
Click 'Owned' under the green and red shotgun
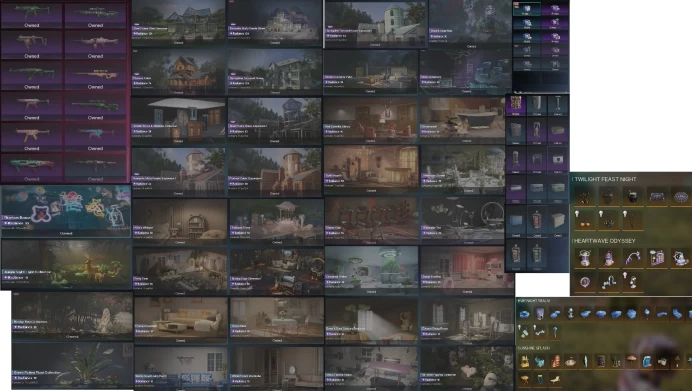point(32,179)
